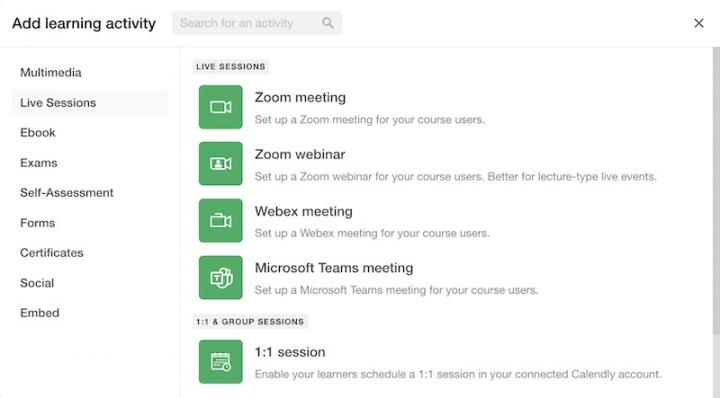
Task: Click the Zoom webinar presenter icon
Action: (220, 163)
